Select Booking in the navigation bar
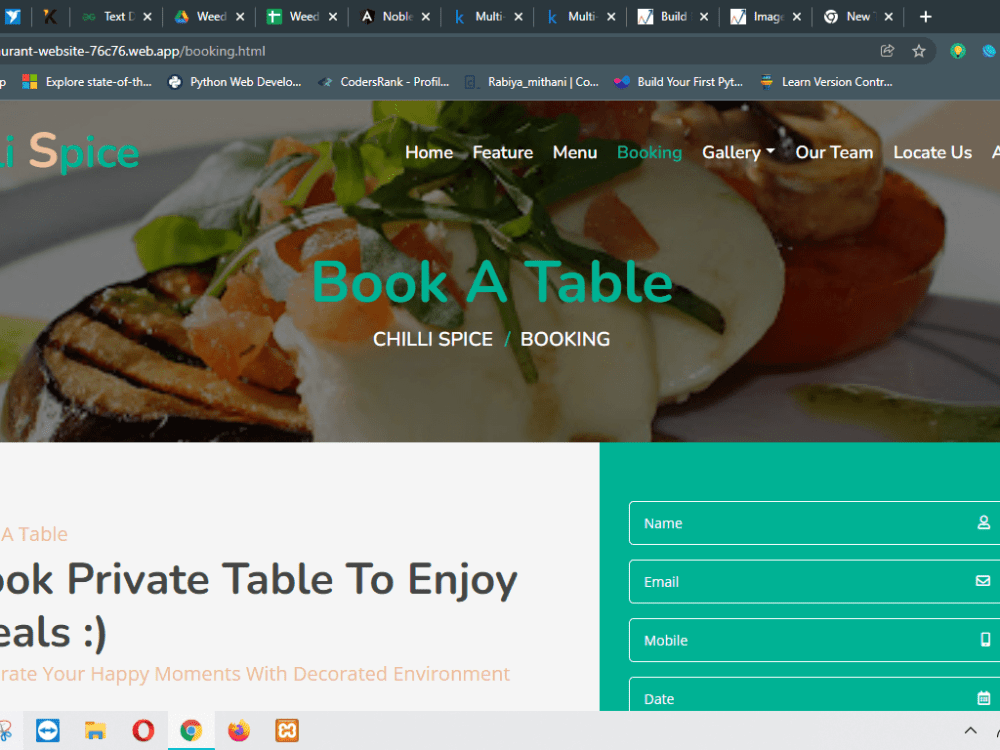 (x=649, y=152)
